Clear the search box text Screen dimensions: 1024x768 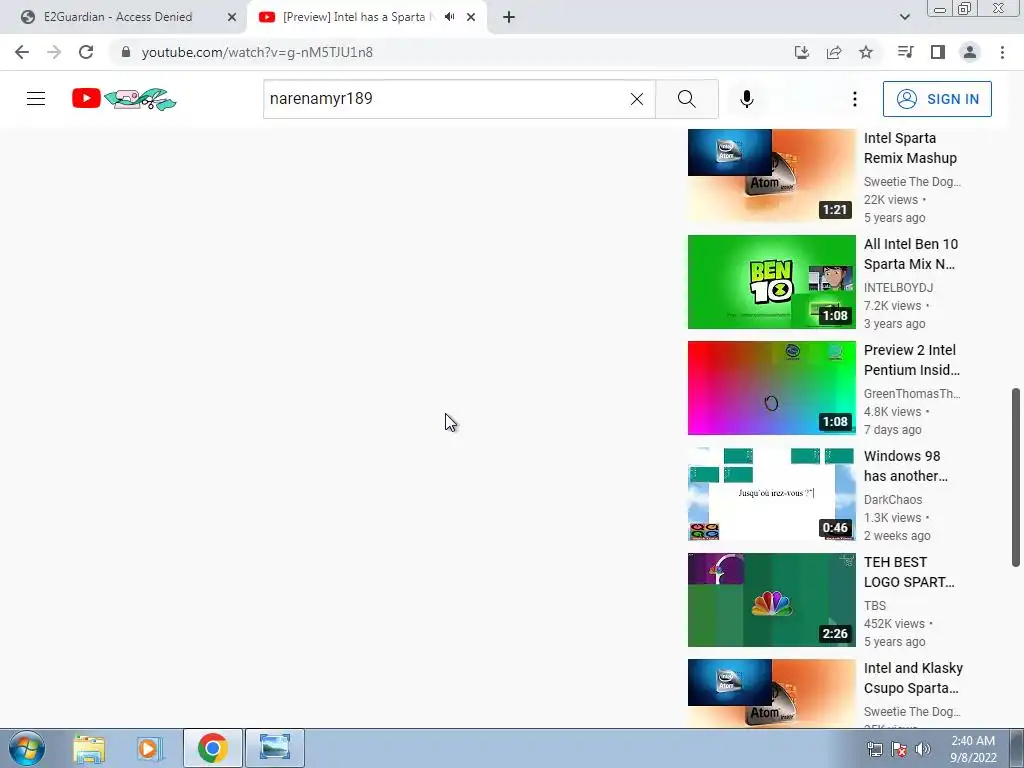(x=637, y=99)
